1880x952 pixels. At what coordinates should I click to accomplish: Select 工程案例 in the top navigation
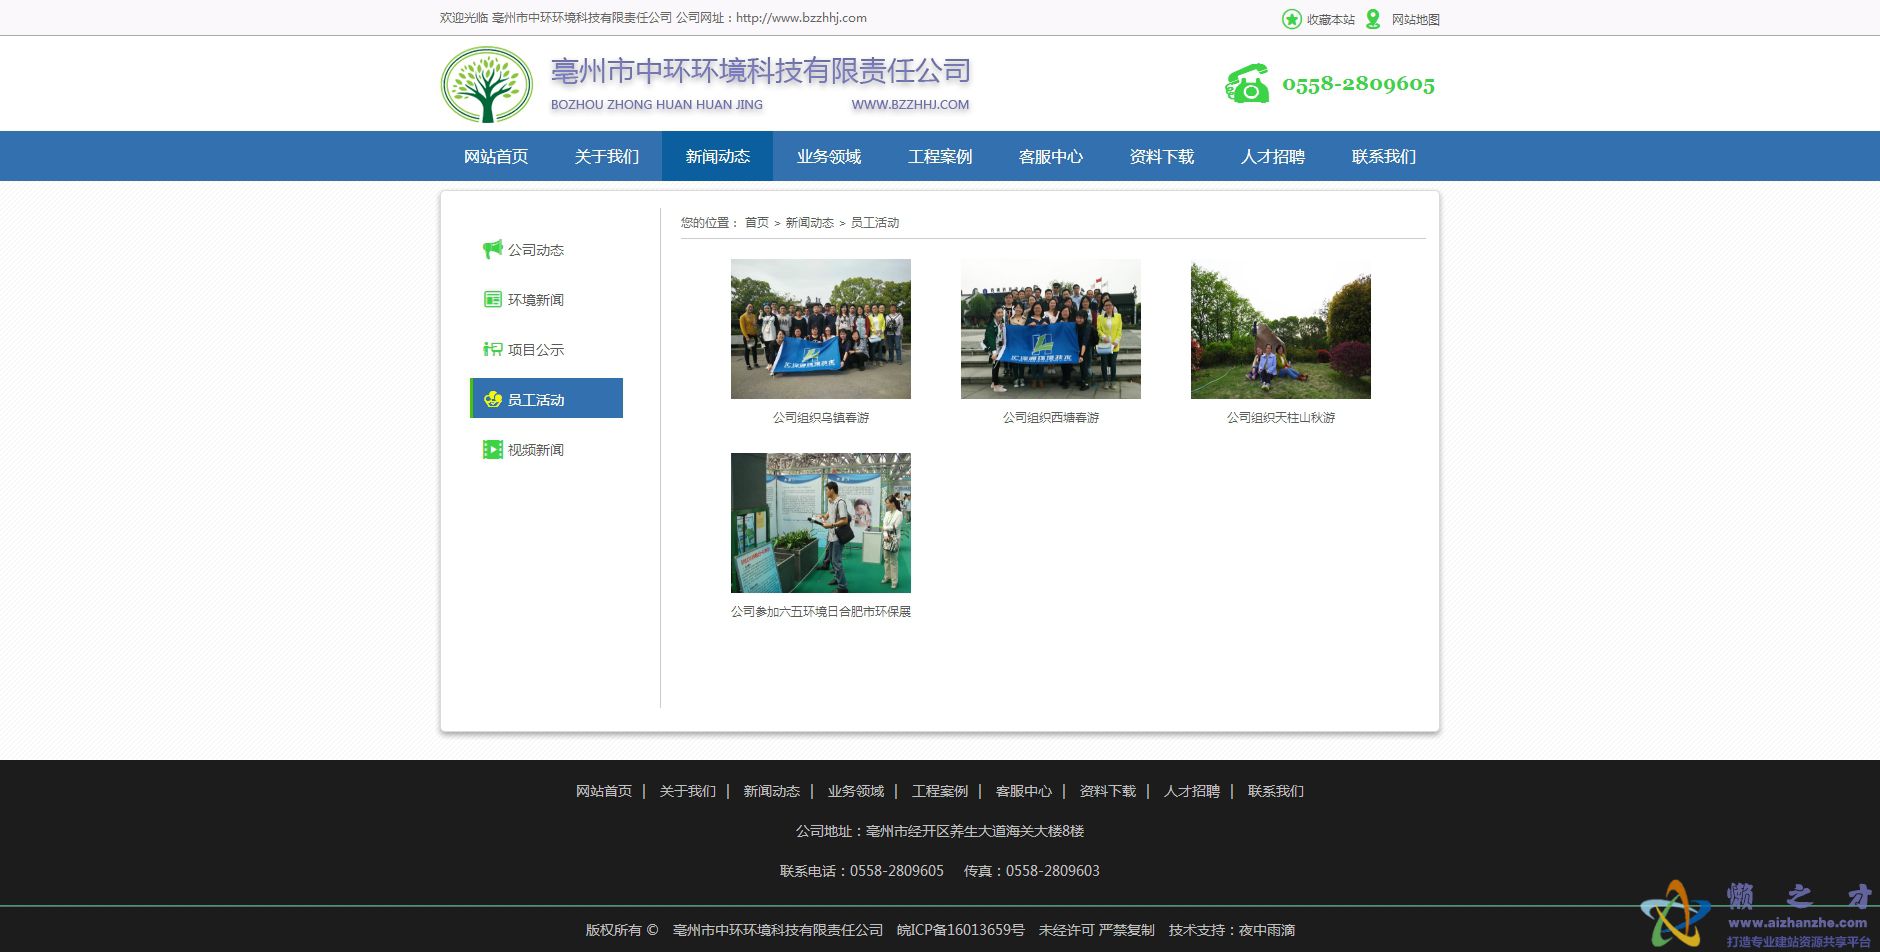[x=939, y=157]
